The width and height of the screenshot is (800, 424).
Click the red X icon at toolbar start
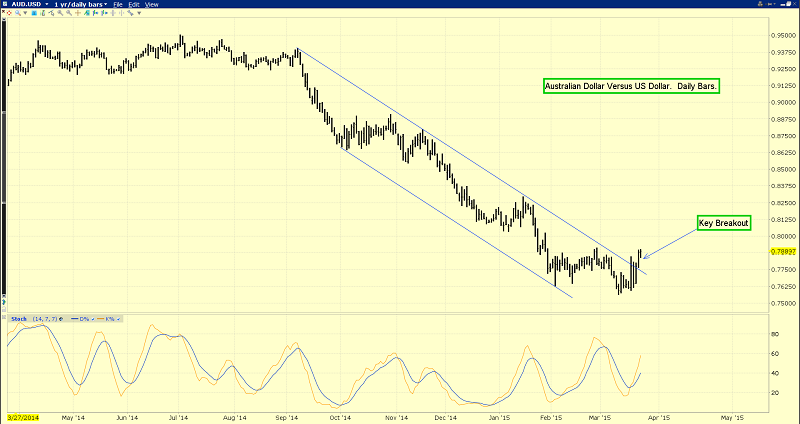(3, 11)
